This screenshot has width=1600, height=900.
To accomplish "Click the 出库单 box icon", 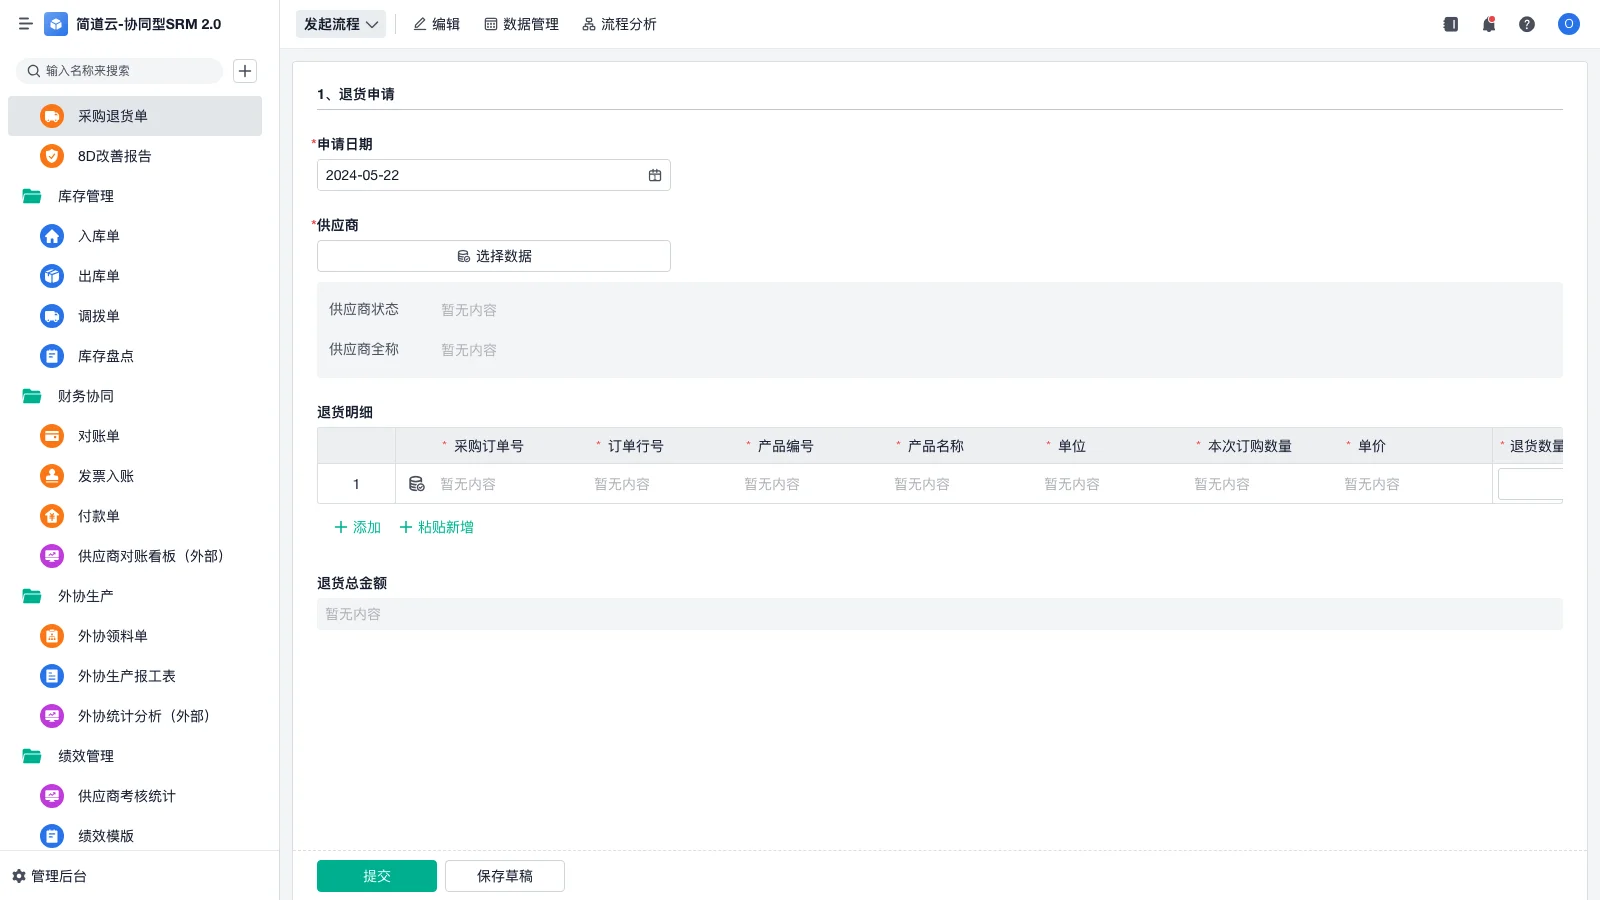I will coord(52,276).
